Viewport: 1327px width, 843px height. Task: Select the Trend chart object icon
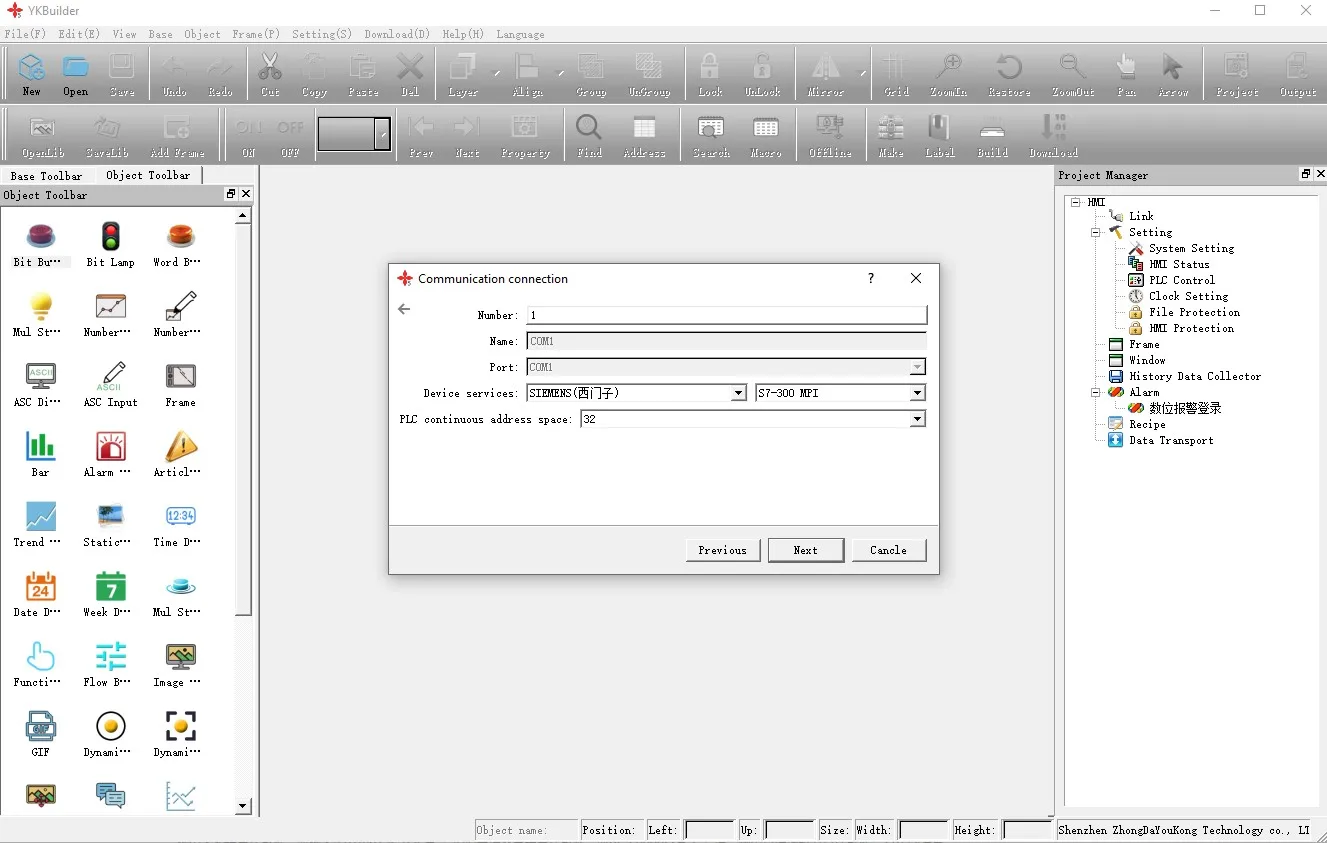pos(40,523)
